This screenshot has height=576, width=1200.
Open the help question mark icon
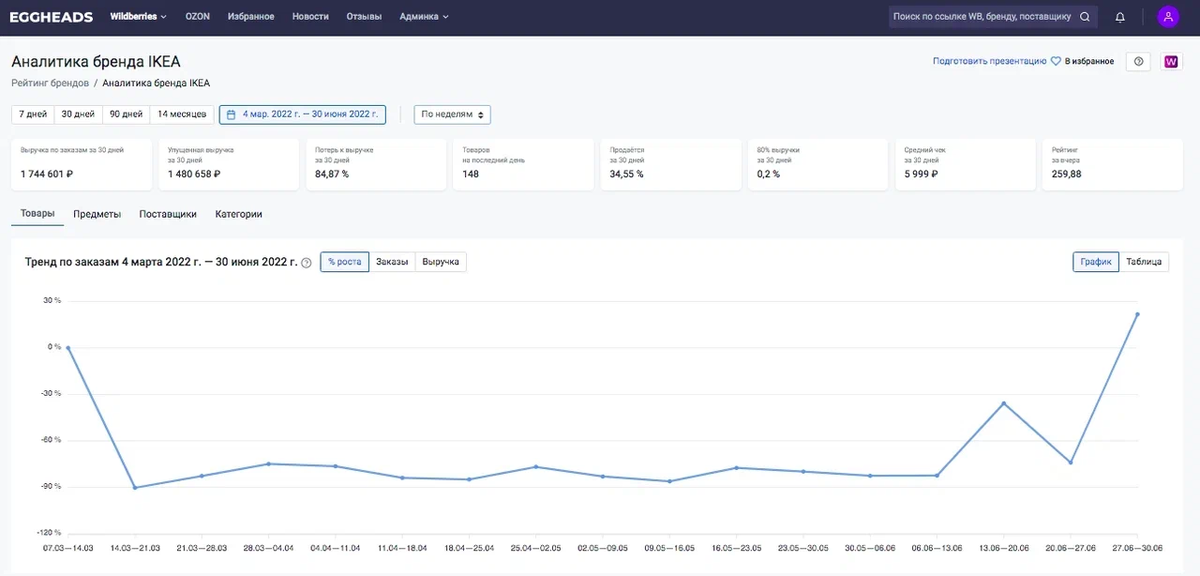pyautogui.click(x=1138, y=61)
